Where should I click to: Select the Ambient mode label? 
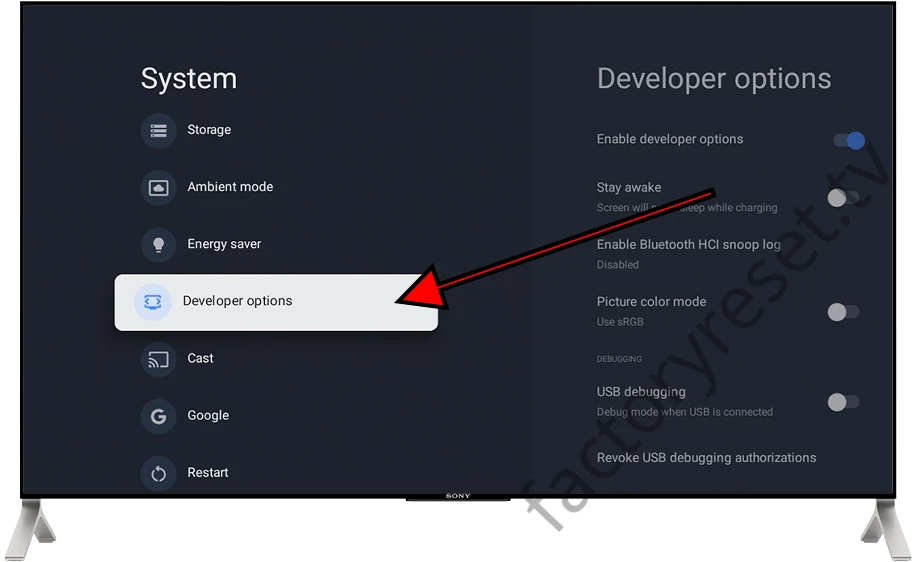click(230, 187)
